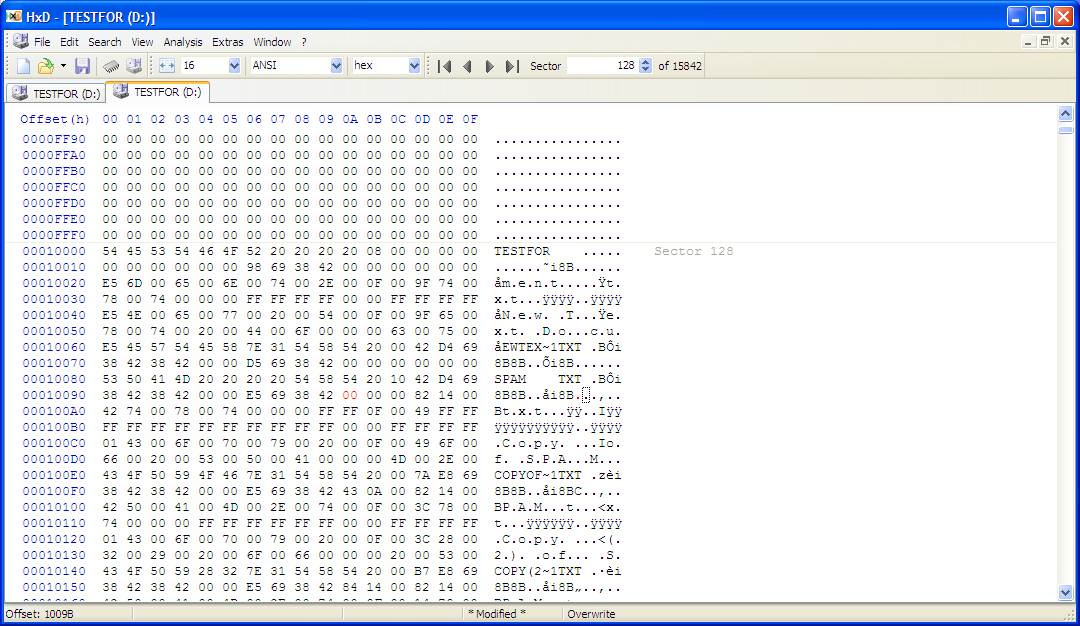Click the Save floppy disk icon
1080x626 pixels.
83,66
